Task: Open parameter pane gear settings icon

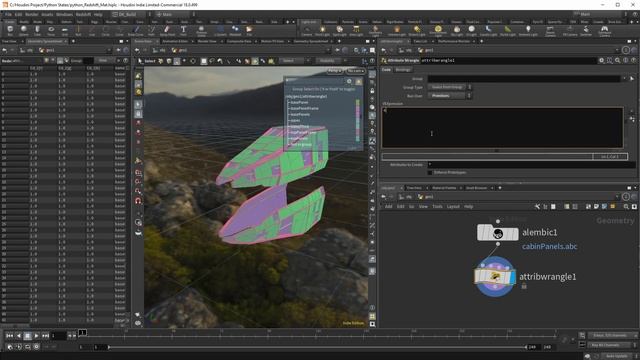Action: pos(601,60)
